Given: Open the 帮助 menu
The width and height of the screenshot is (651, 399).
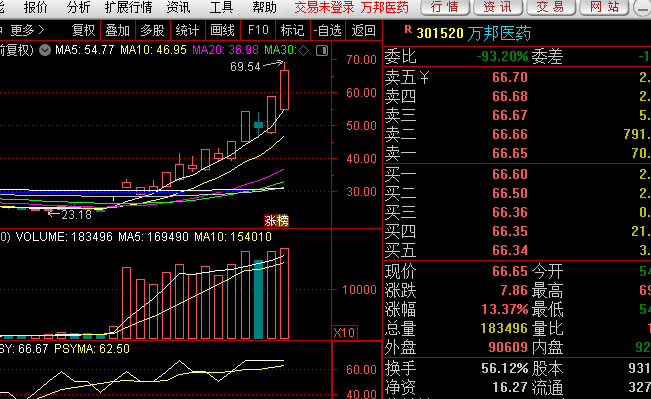Looking at the screenshot, I should (x=264, y=7).
